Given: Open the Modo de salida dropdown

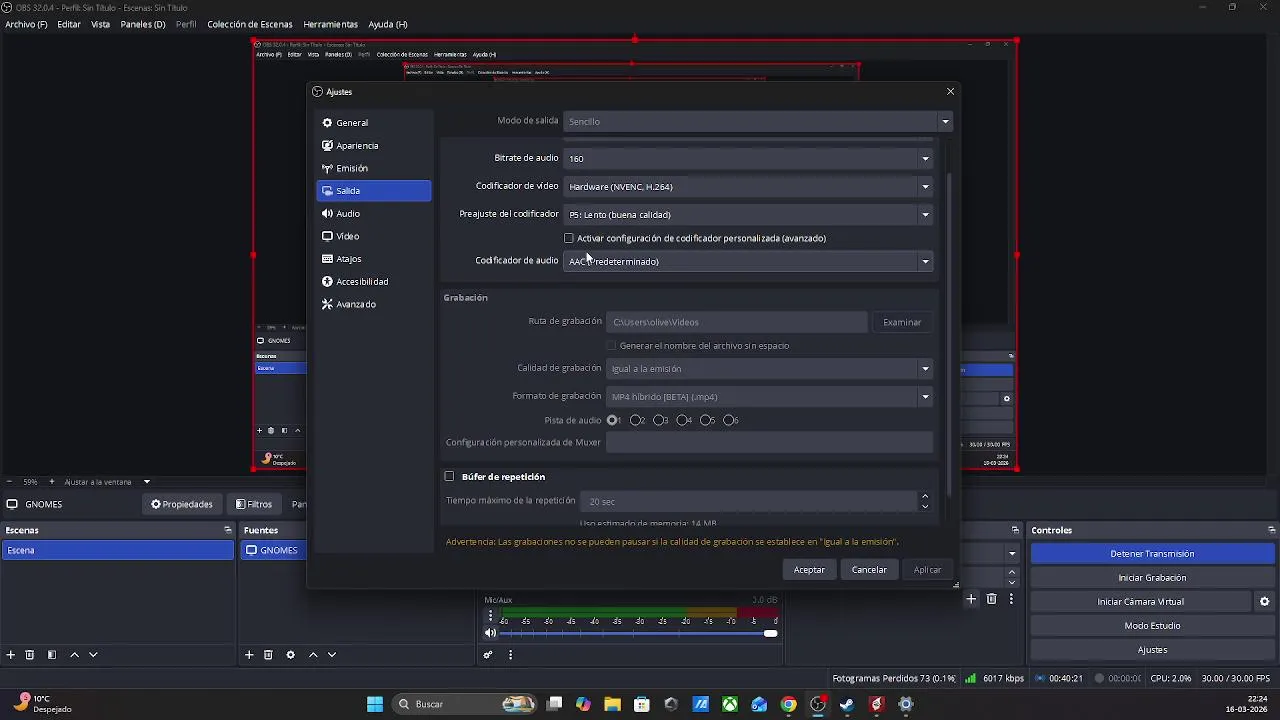Looking at the screenshot, I should [x=758, y=121].
